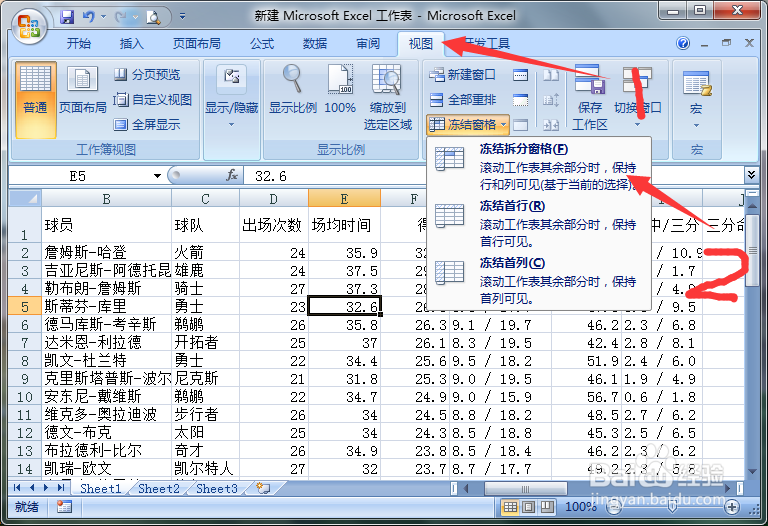Screen dimensions: 768x526
Task: Click macro record icon in status bar
Action: 64,507
